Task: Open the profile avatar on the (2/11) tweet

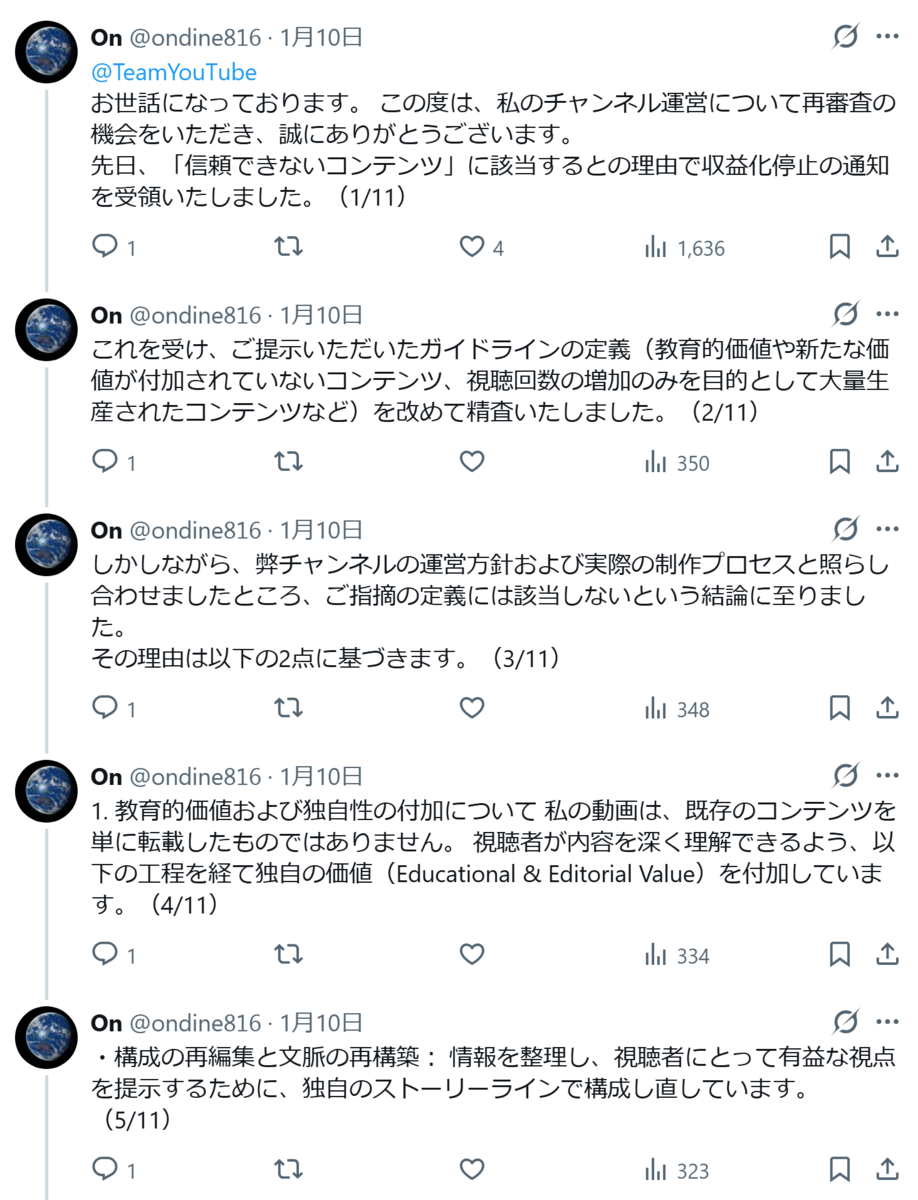Action: [47, 329]
